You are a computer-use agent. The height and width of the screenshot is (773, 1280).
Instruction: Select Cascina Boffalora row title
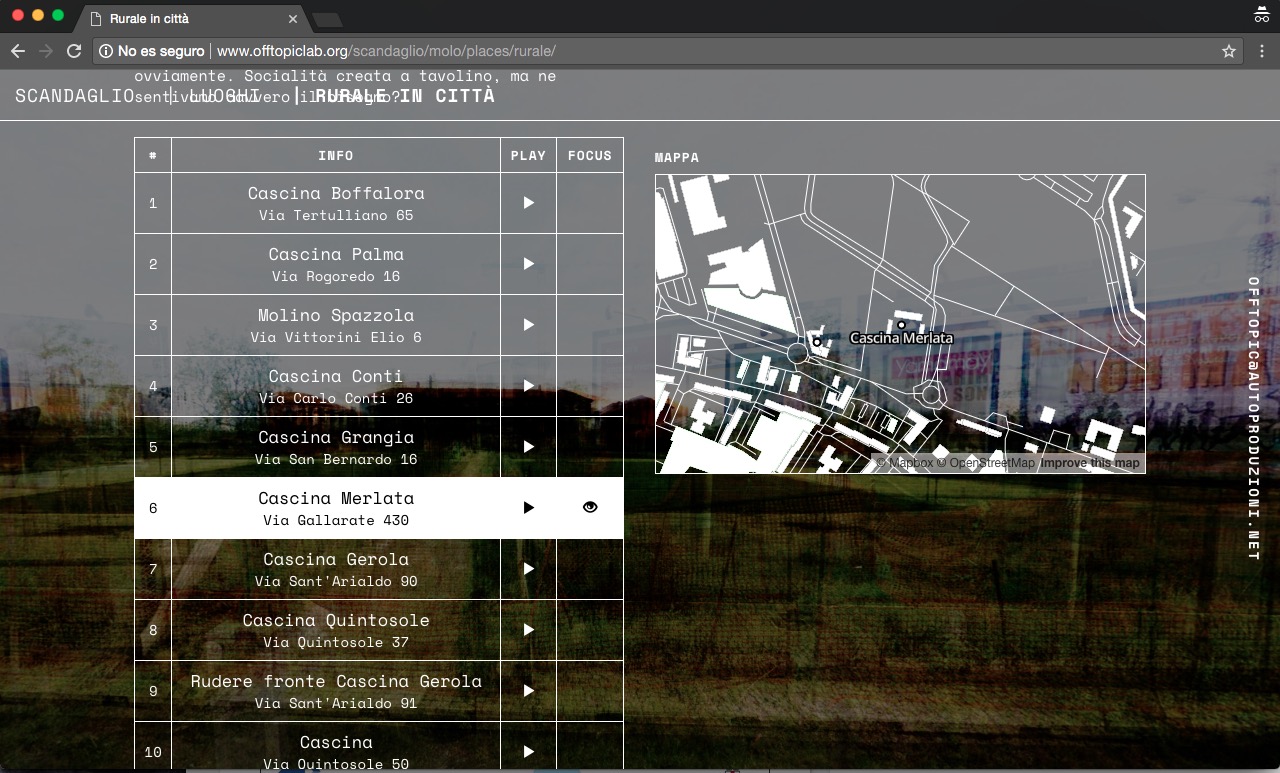coord(336,193)
